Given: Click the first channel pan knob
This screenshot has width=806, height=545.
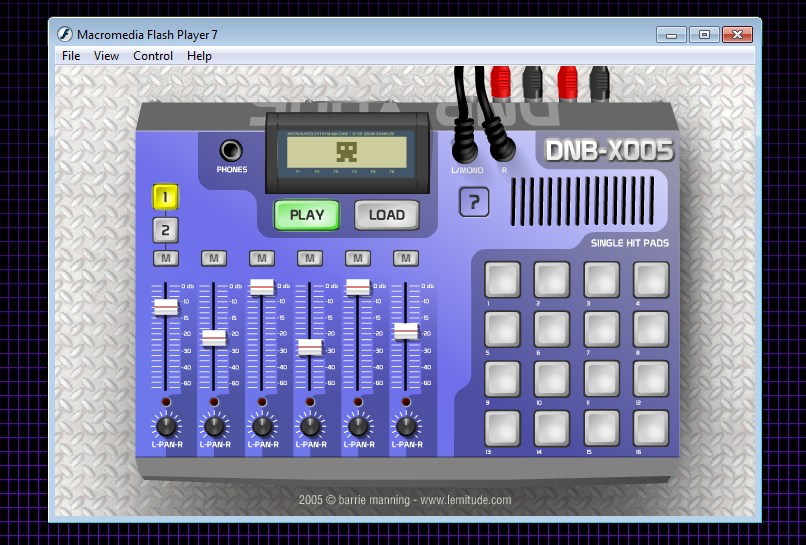Looking at the screenshot, I should 167,426.
